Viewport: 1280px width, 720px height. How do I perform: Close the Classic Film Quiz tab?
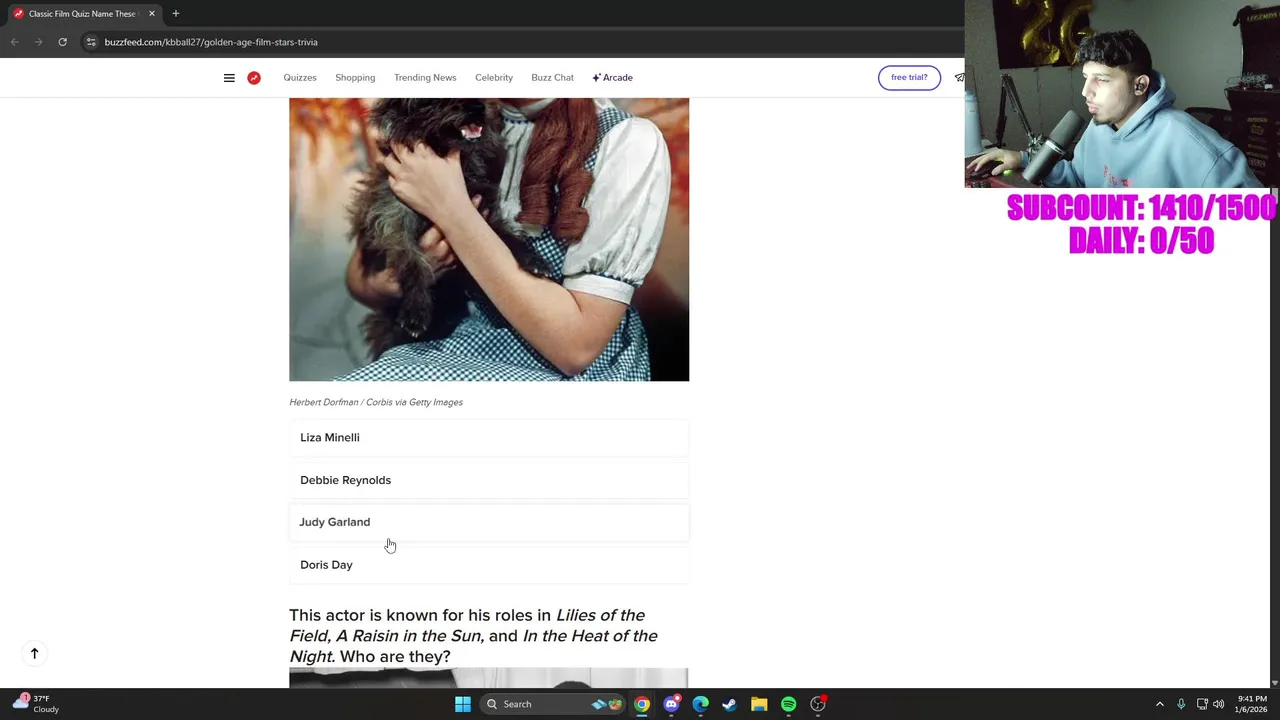coord(152,14)
